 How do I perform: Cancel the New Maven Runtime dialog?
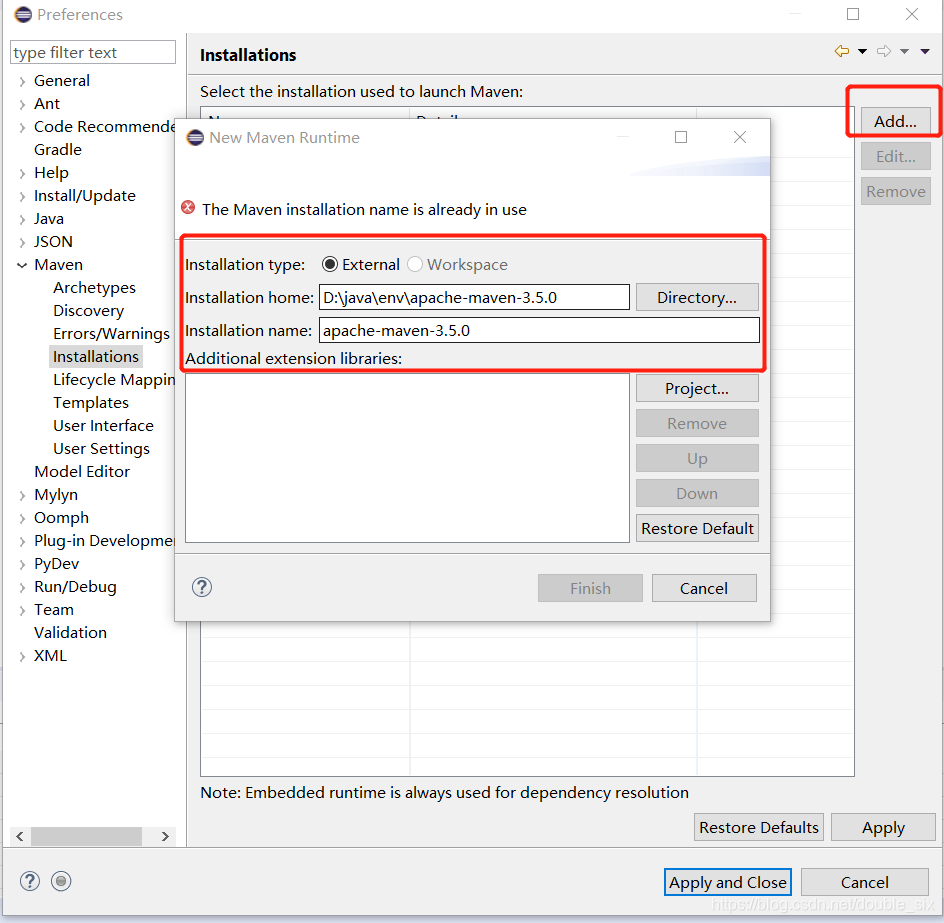point(704,588)
